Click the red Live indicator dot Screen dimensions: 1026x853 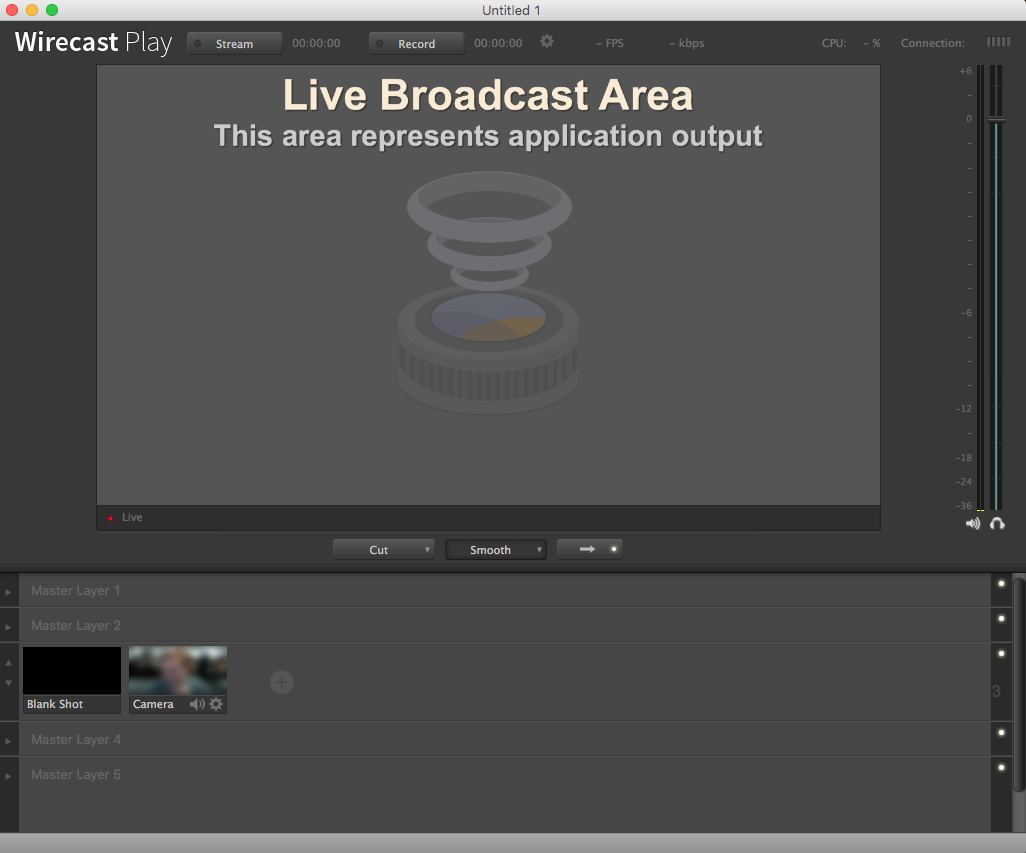point(111,518)
